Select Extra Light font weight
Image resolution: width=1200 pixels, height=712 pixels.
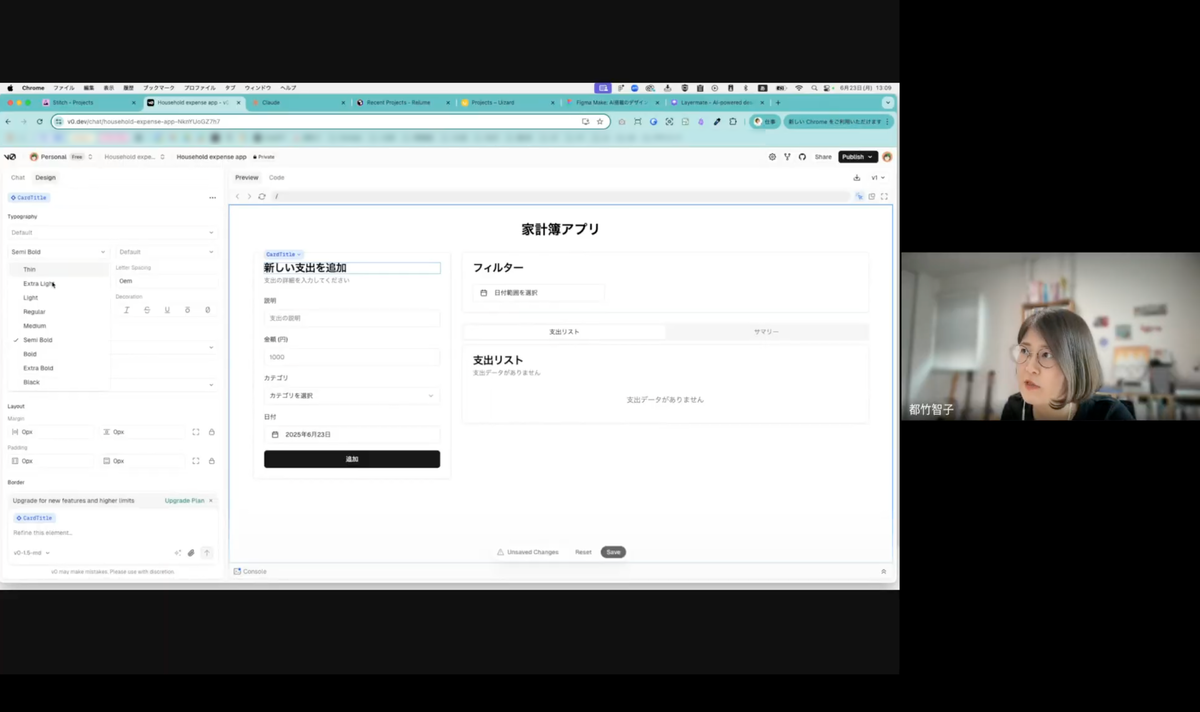[x=59, y=284]
